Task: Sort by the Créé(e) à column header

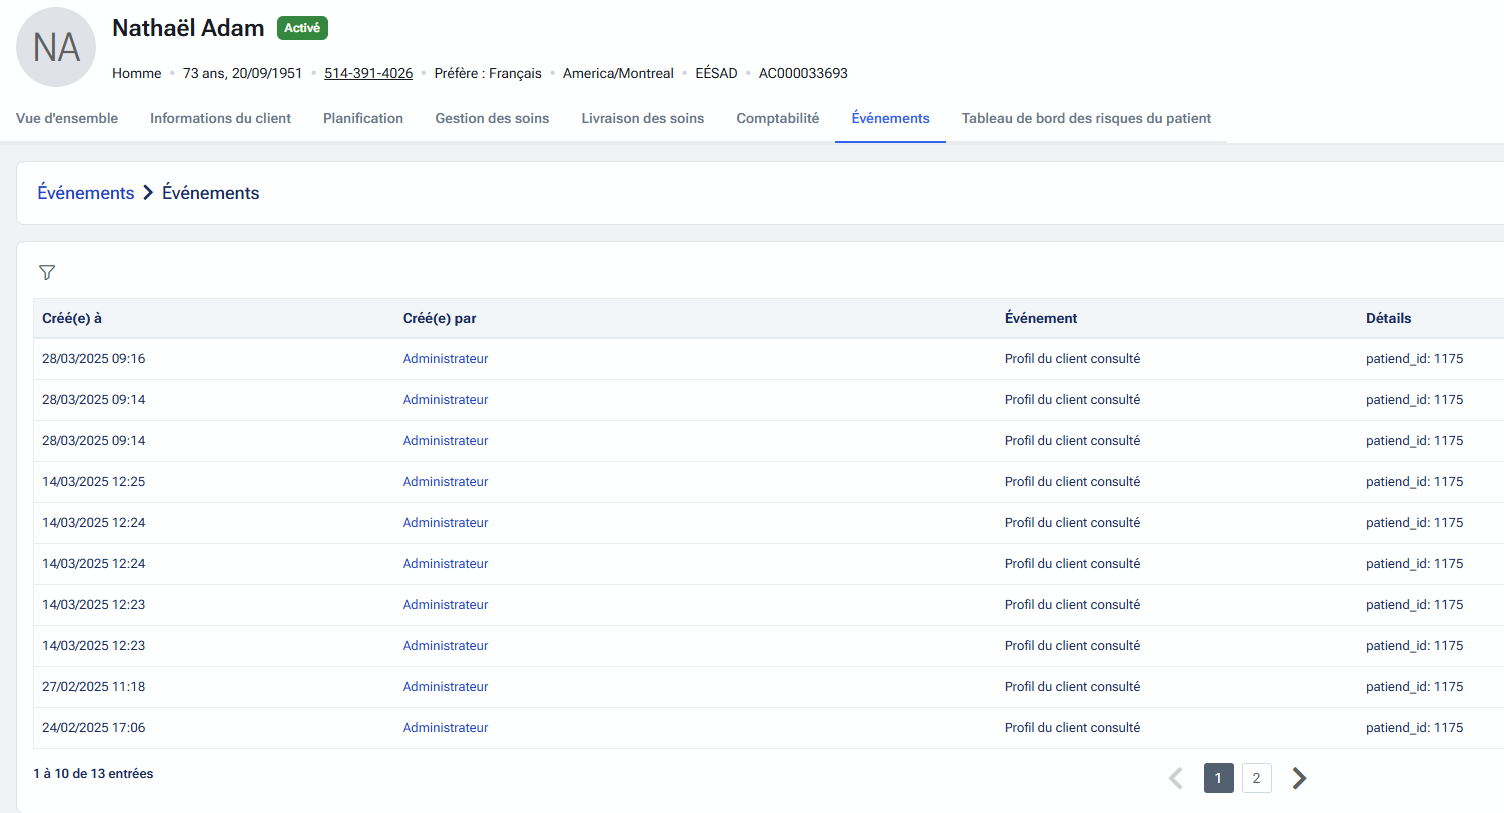Action: tap(72, 318)
